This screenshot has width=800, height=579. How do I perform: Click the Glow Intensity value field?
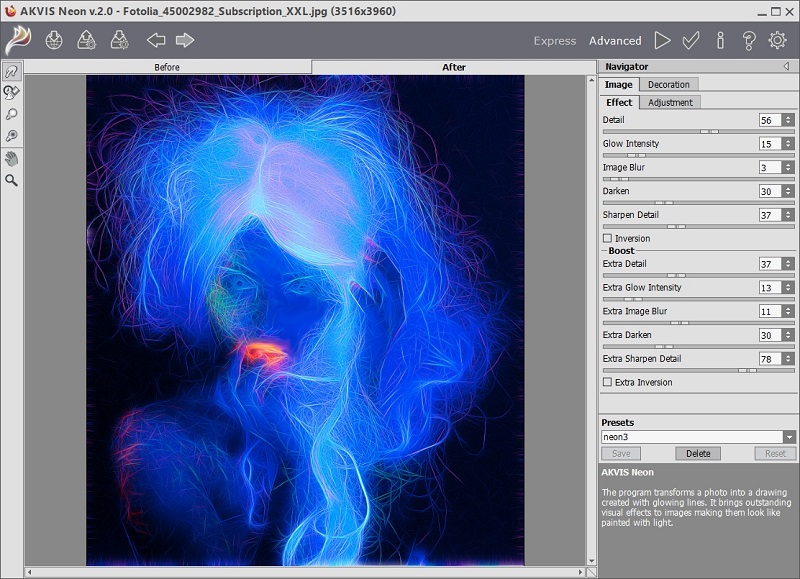[x=770, y=144]
